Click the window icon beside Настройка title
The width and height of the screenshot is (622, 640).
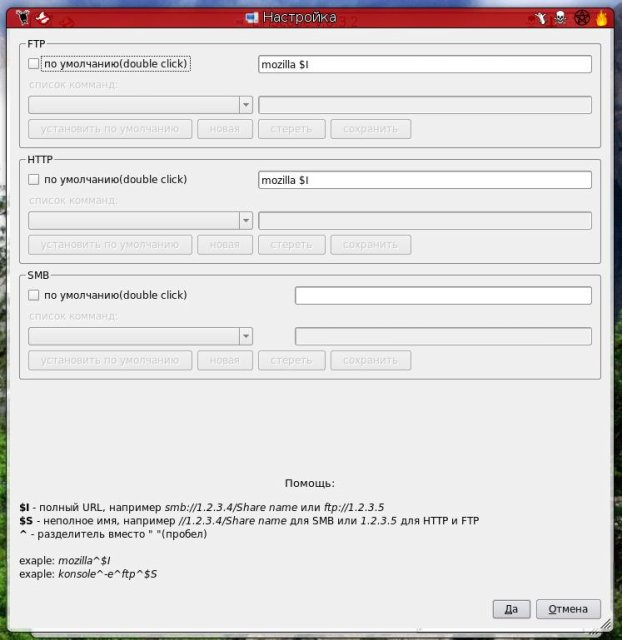pyautogui.click(x=252, y=18)
